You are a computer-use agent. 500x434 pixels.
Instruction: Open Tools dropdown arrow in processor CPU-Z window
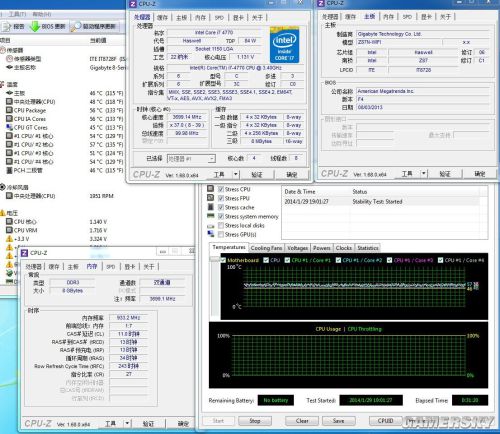[x=236, y=174]
